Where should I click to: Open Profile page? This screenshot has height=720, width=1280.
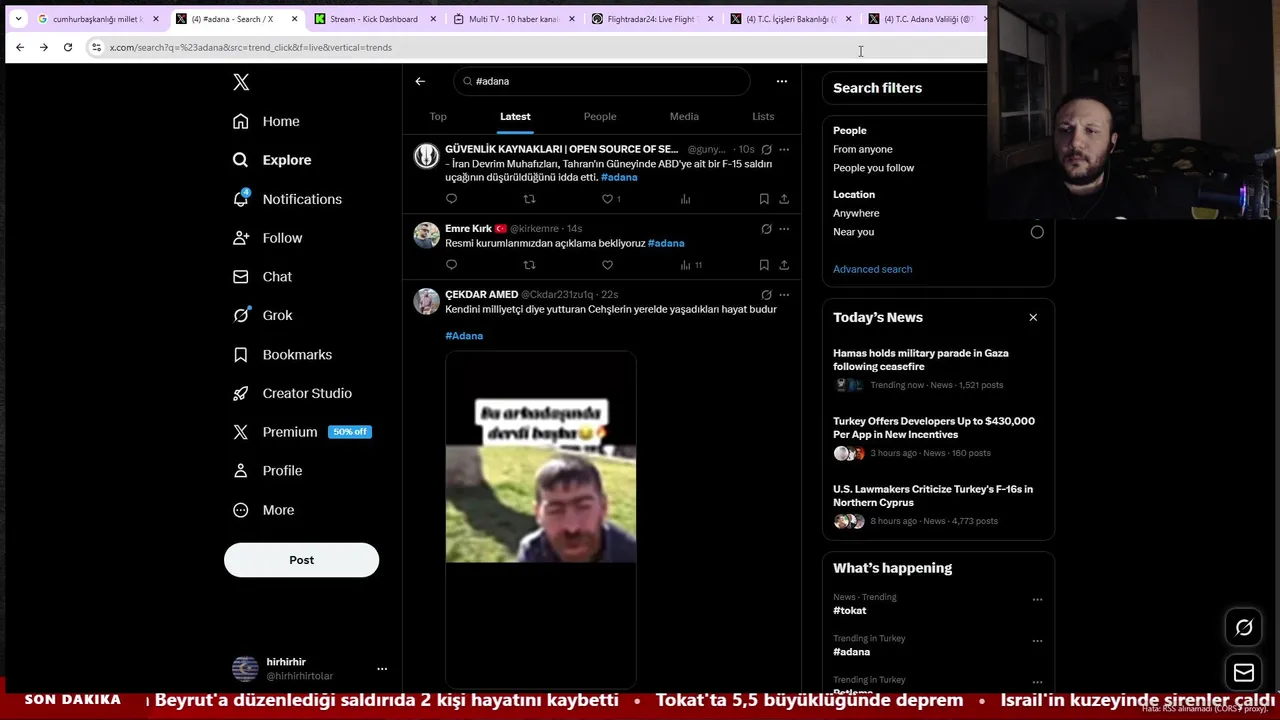pos(267,471)
